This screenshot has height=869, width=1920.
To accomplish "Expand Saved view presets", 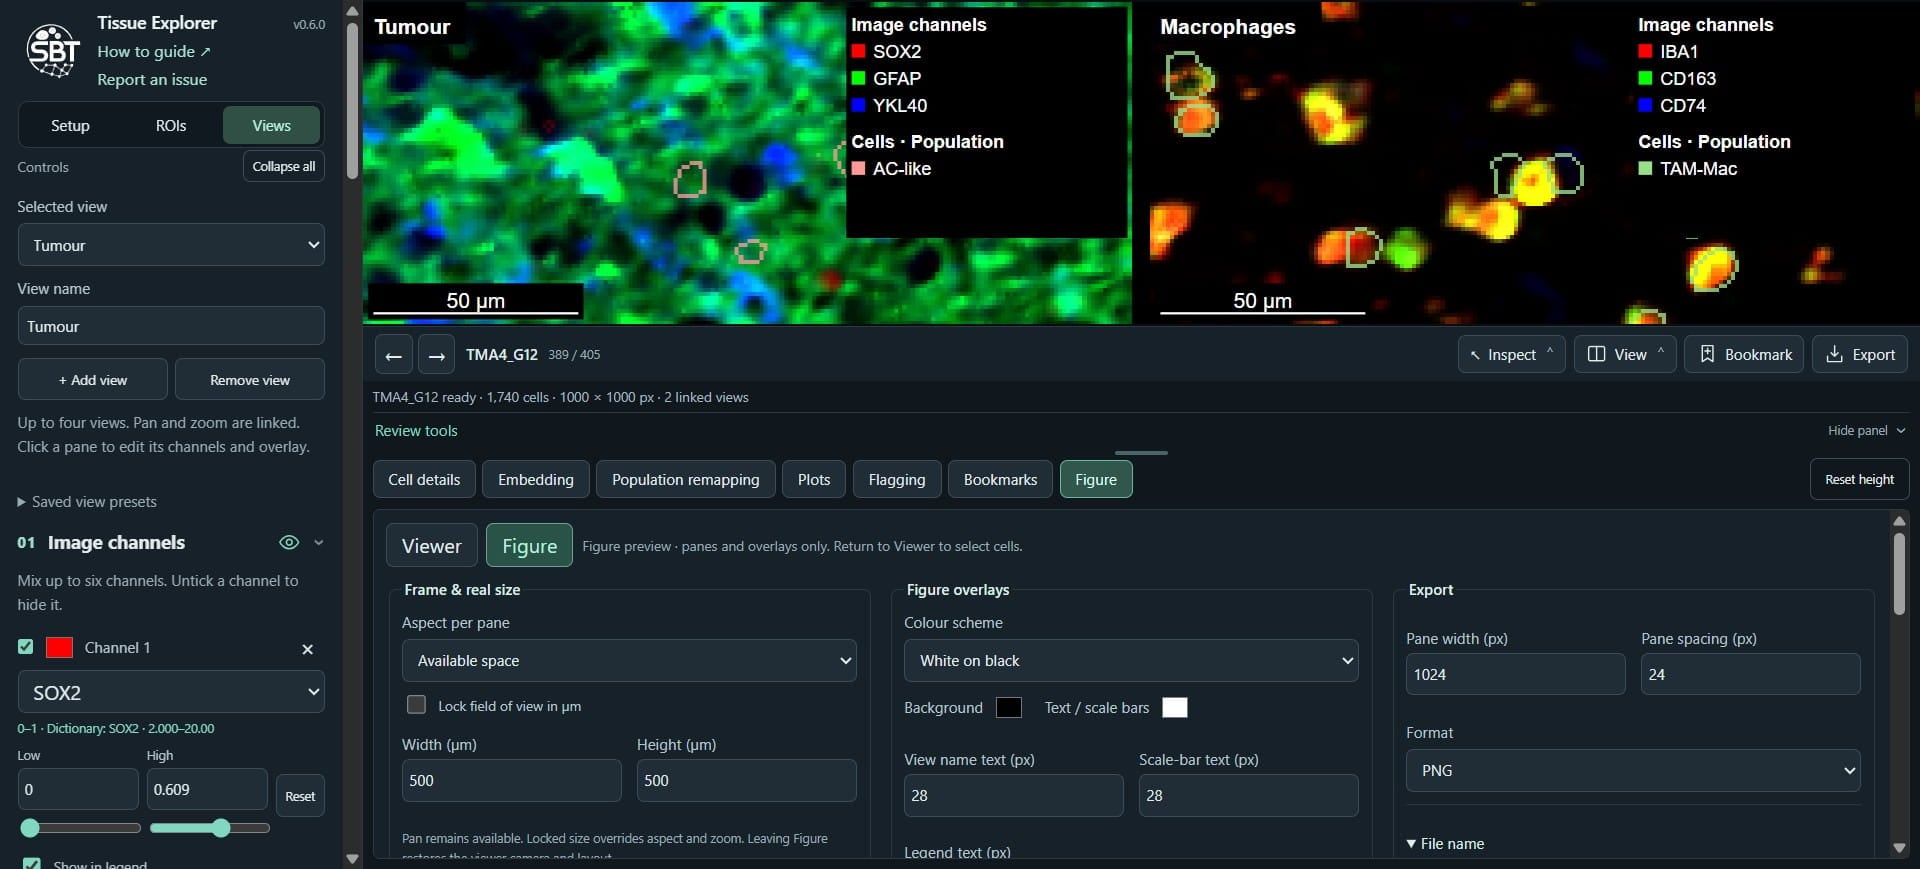I will click(87, 502).
